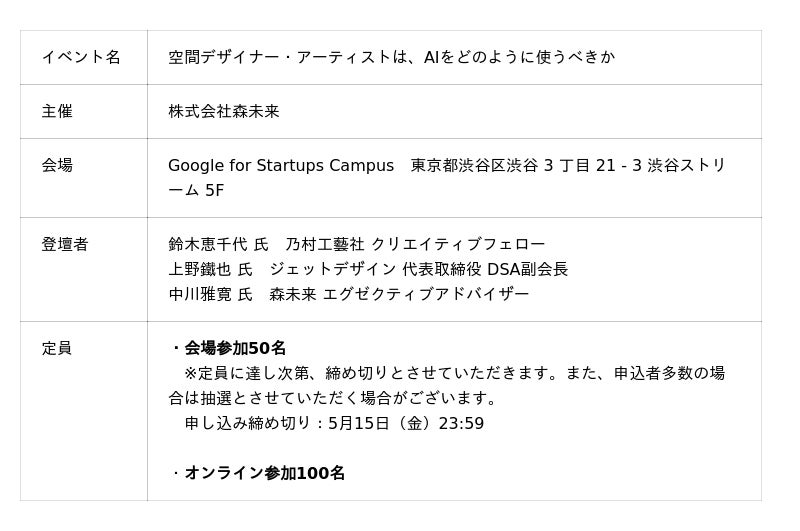The height and width of the screenshot is (531, 800).
Task: Click the 5F floor text
Action: point(214,190)
